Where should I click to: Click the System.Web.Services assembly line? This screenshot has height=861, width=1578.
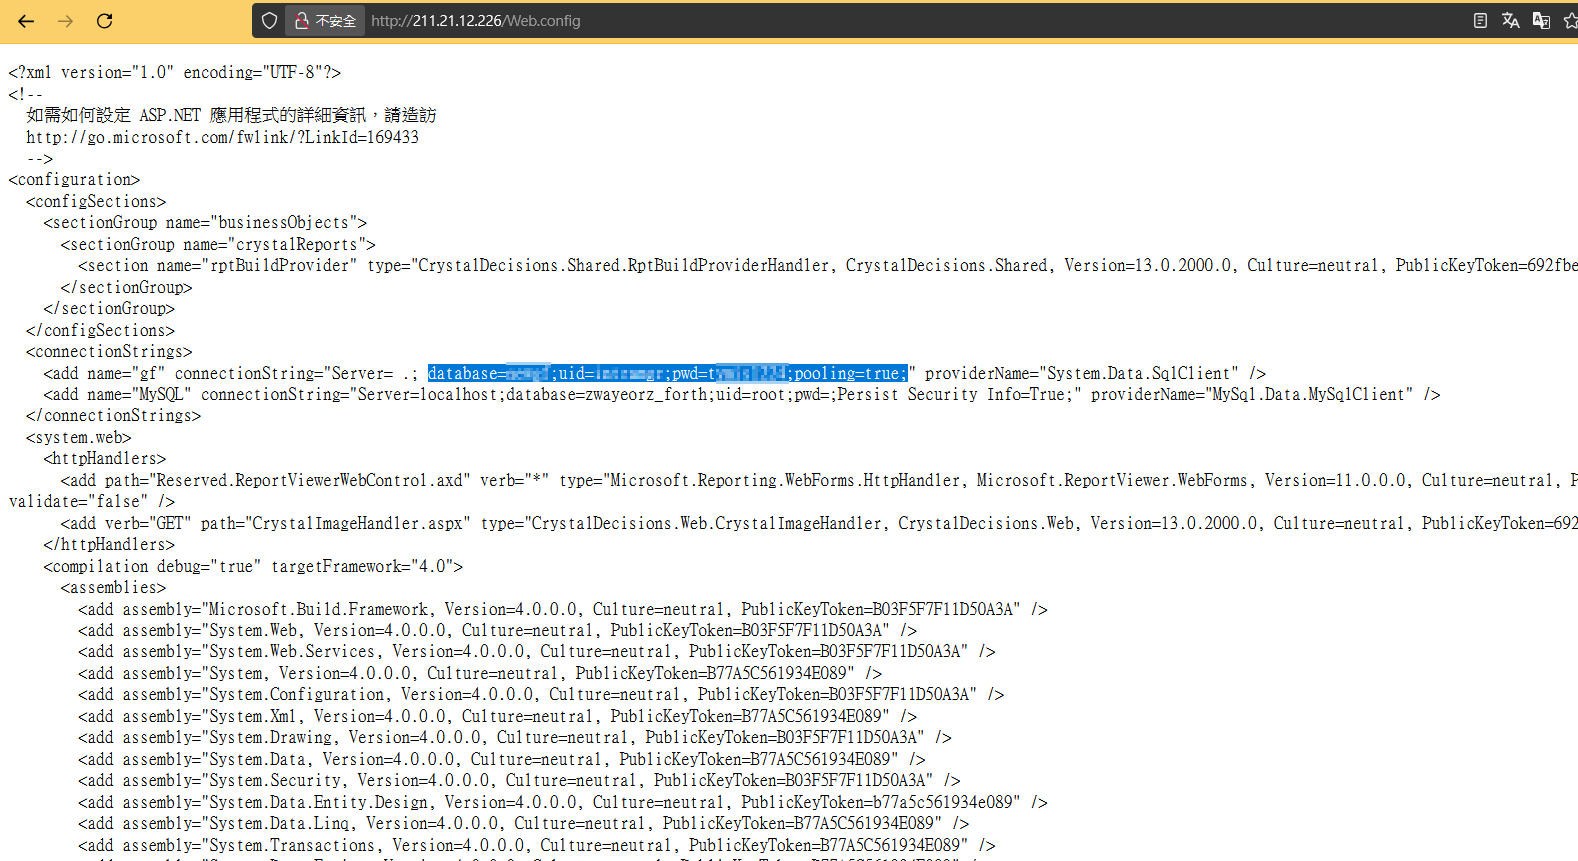[537, 652]
